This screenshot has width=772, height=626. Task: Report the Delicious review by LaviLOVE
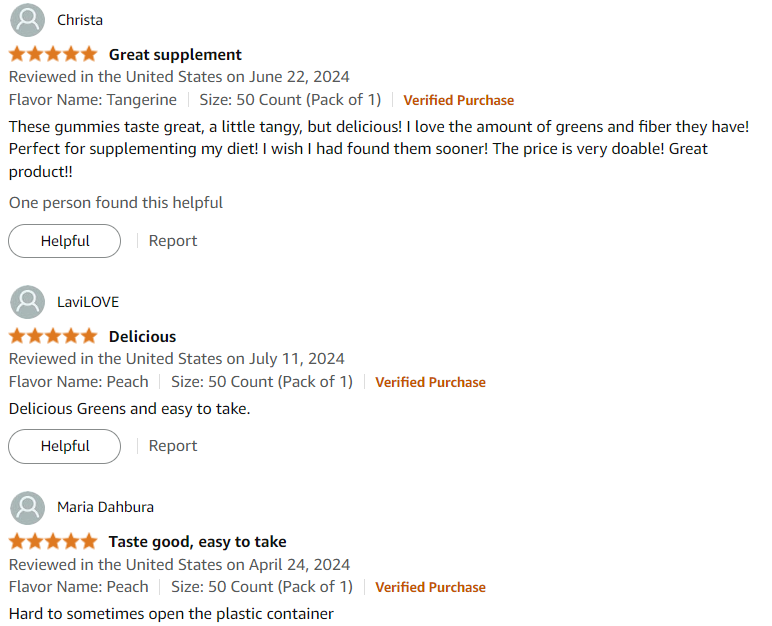[x=173, y=446]
